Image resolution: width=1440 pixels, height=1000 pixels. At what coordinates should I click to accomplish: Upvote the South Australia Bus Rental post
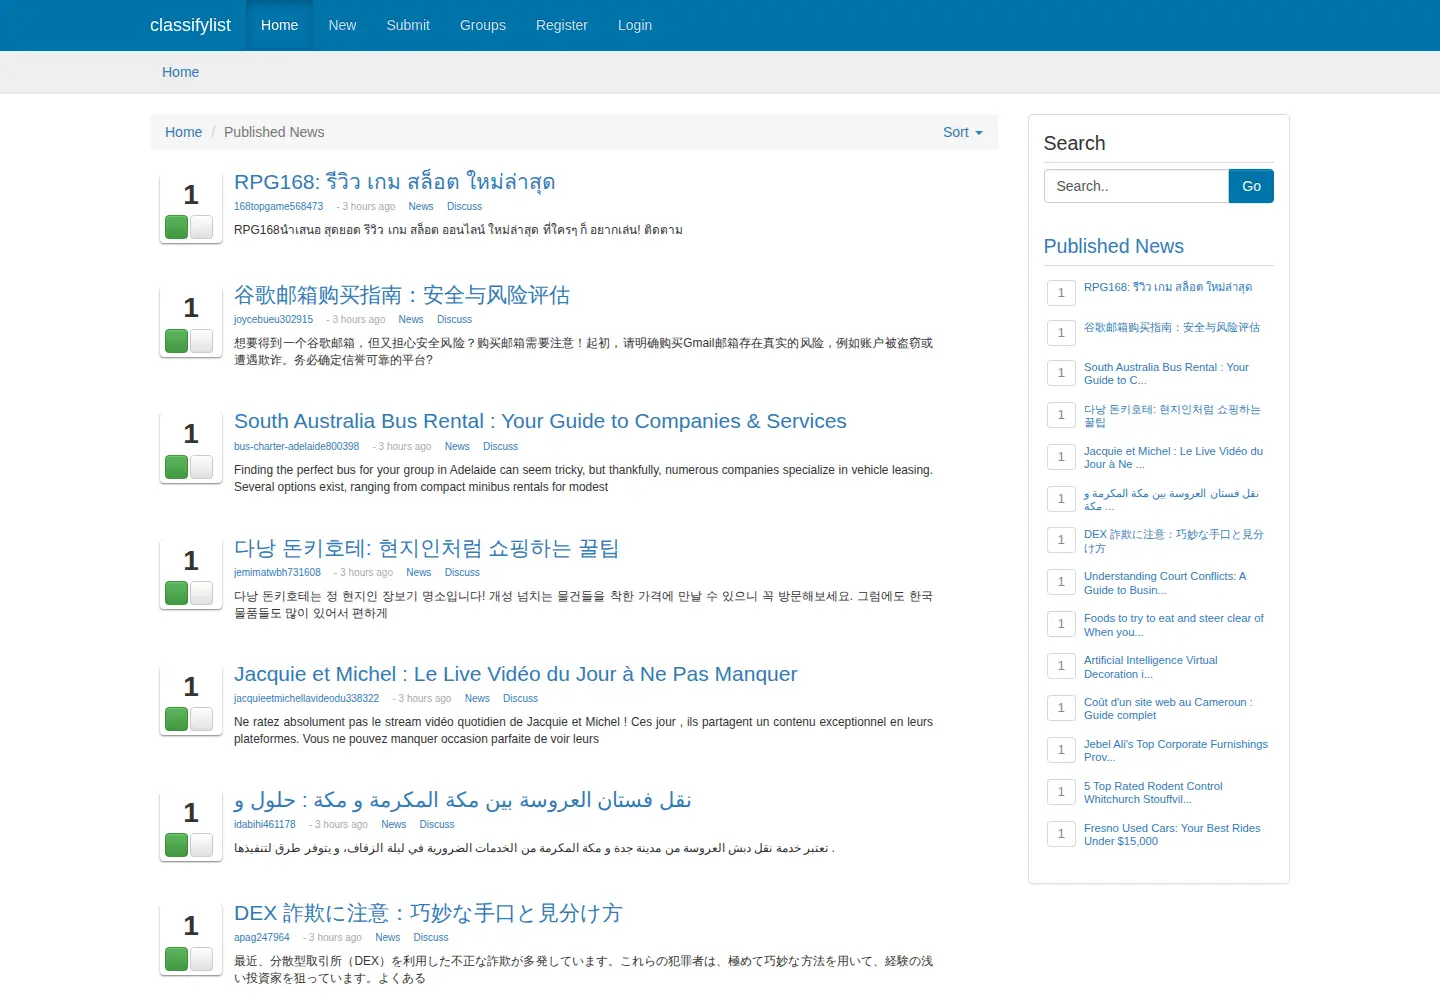[x=177, y=467]
